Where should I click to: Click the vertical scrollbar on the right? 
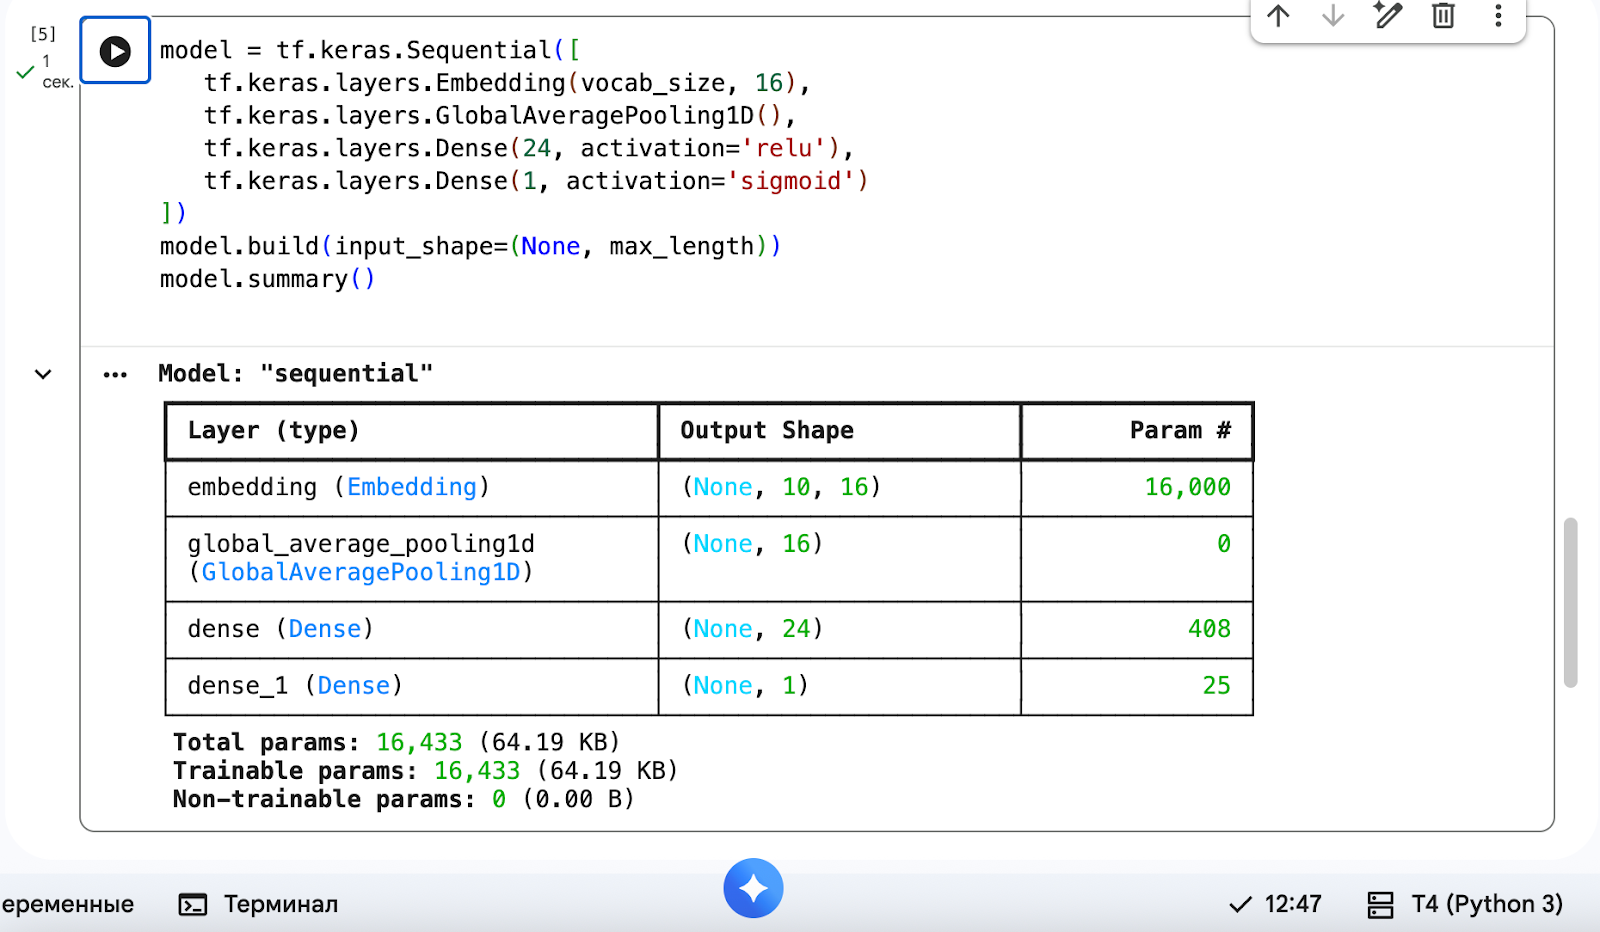pyautogui.click(x=1570, y=602)
